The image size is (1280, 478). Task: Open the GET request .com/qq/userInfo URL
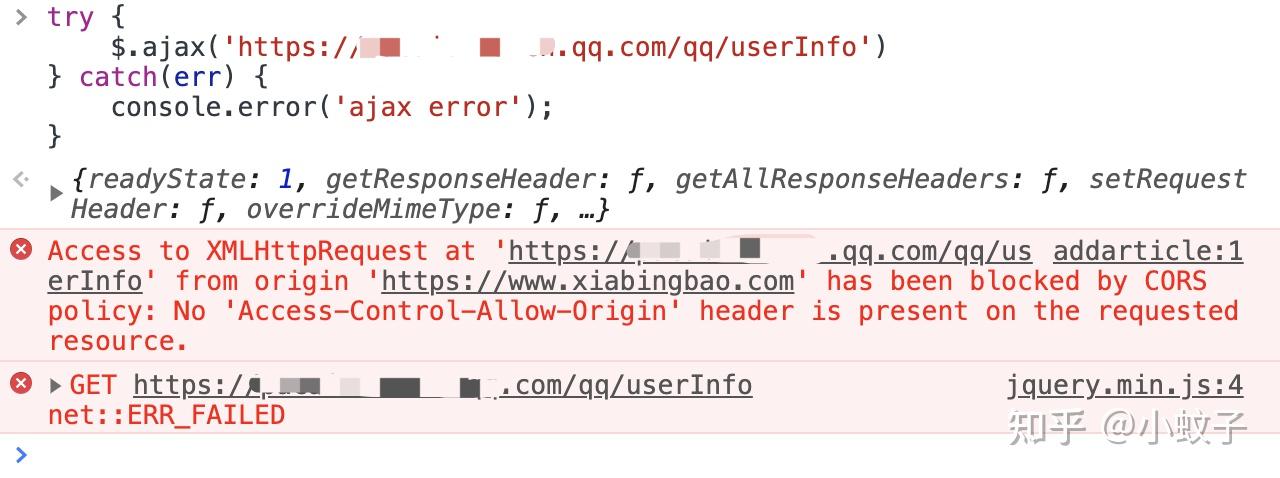tap(442, 385)
